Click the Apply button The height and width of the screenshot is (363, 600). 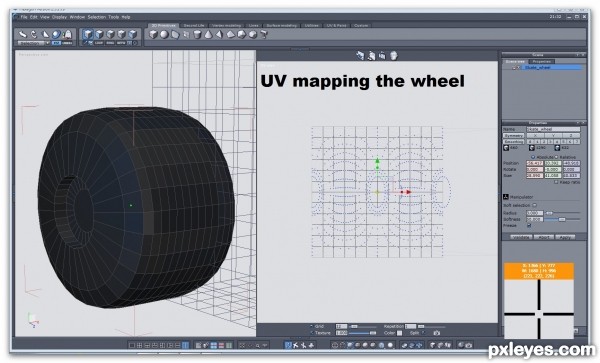tap(565, 237)
